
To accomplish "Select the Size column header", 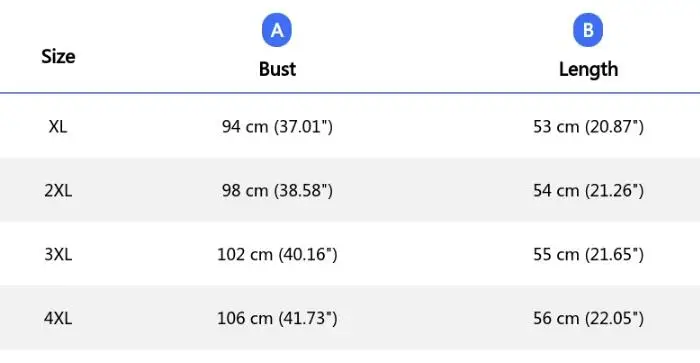I will 58,57.
